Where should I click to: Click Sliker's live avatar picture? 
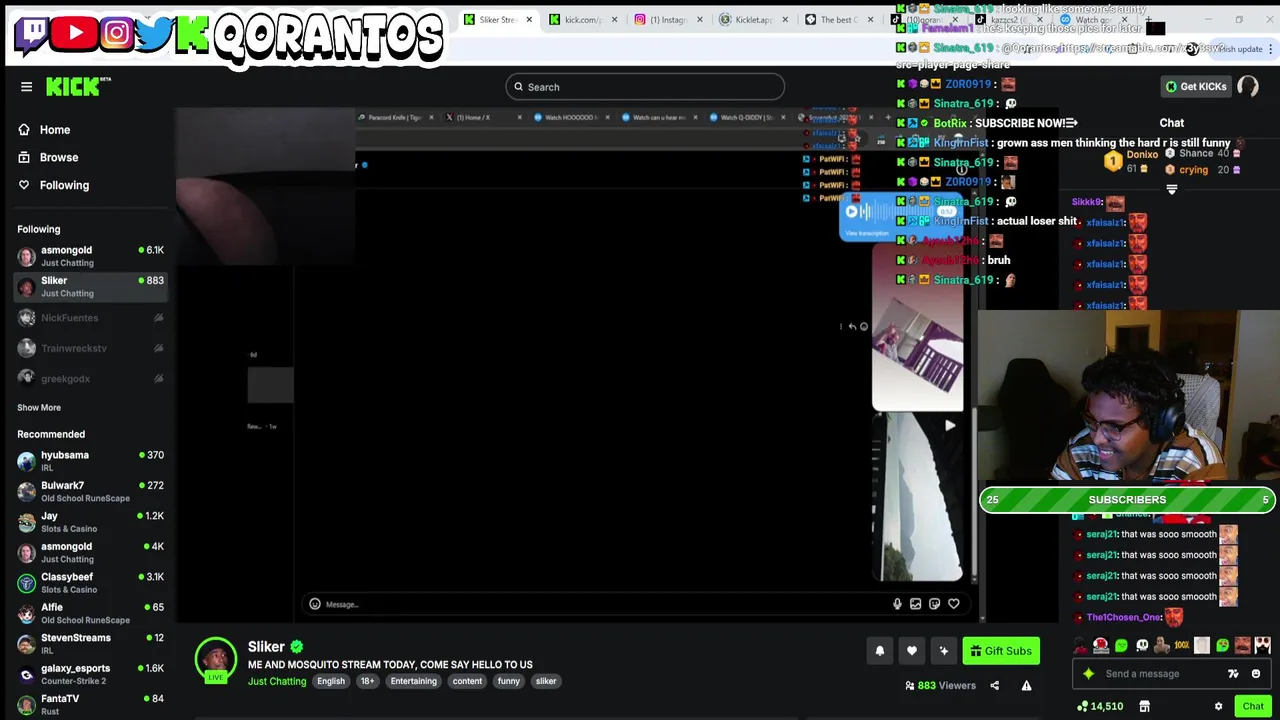coord(215,660)
